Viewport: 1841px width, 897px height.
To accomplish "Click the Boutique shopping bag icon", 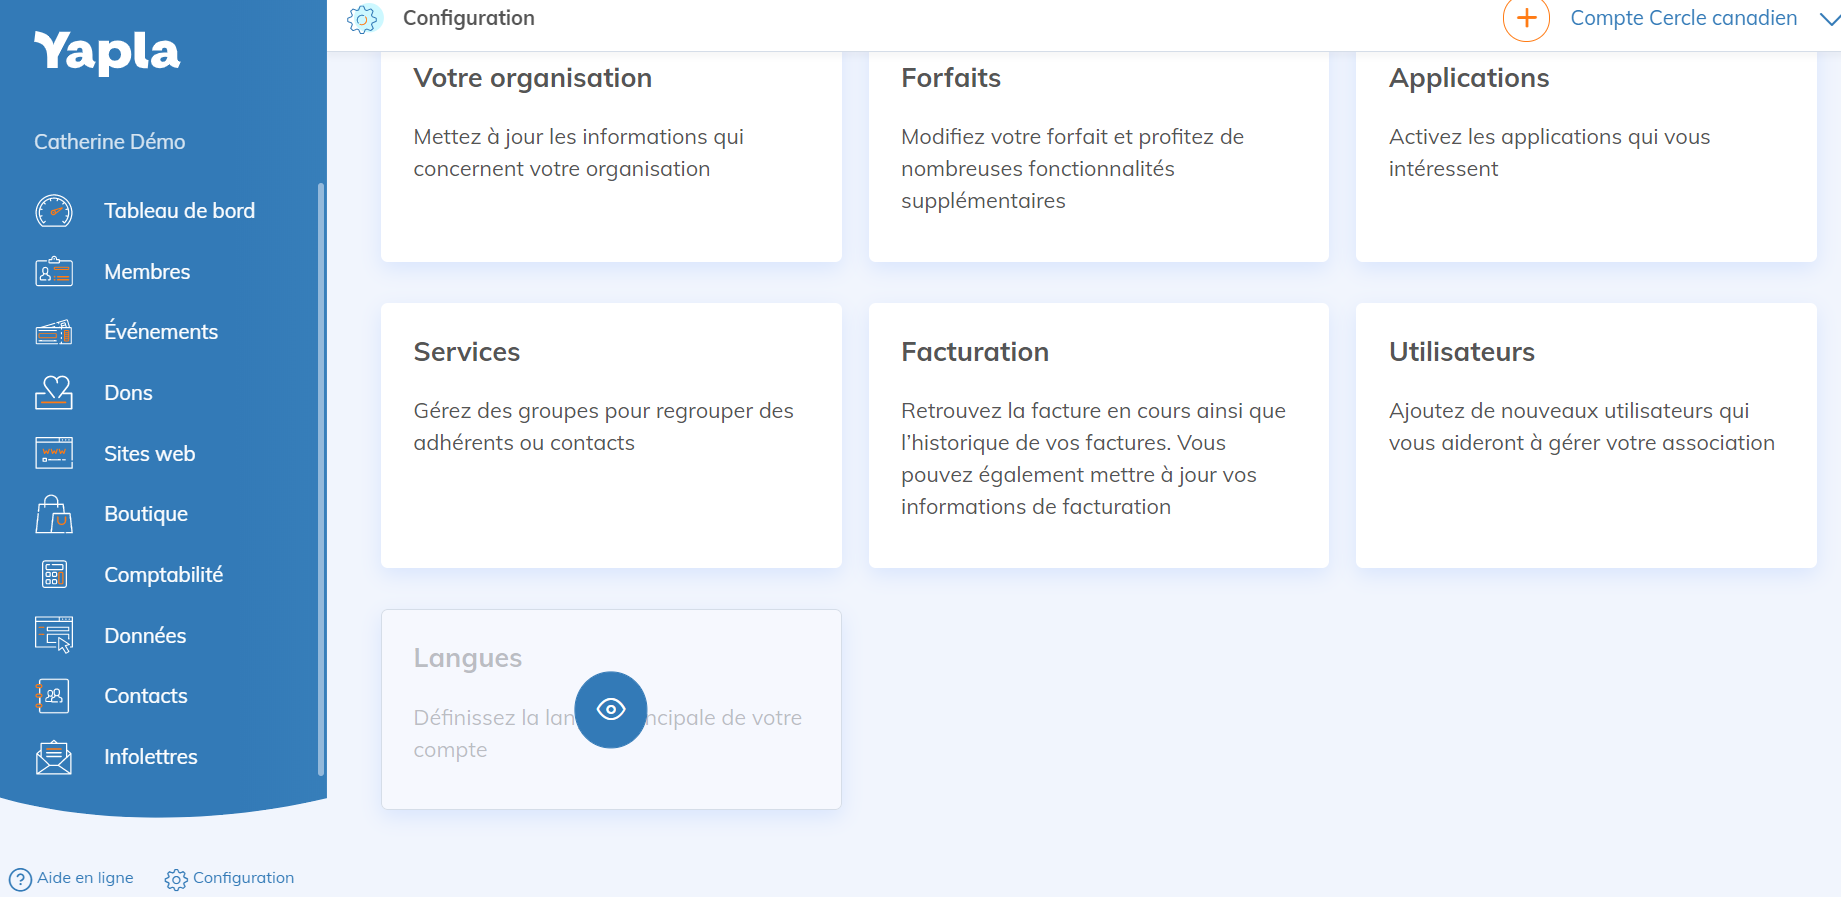I will pos(54,514).
